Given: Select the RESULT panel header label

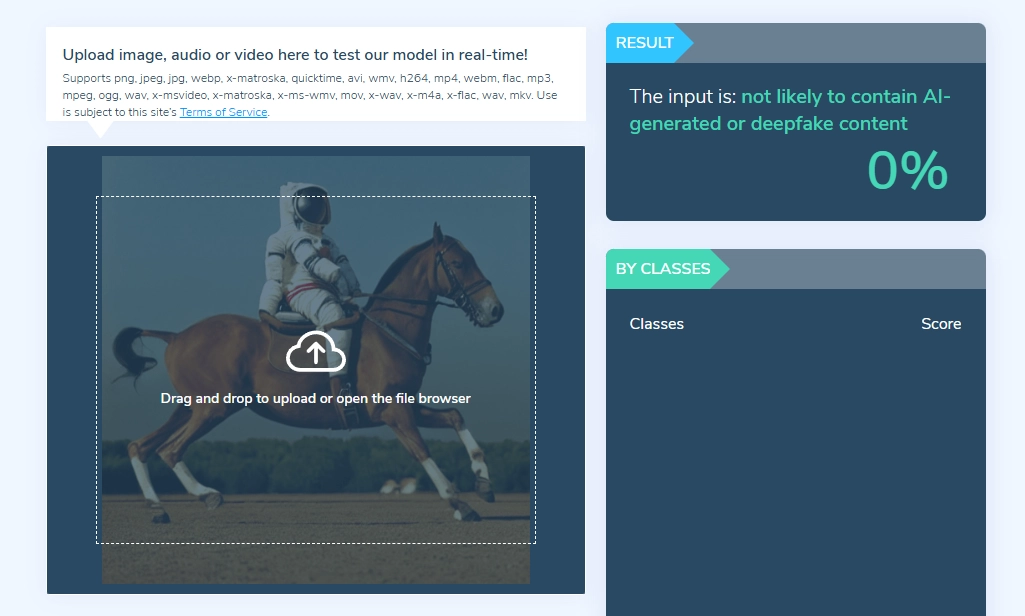Looking at the screenshot, I should click(x=644, y=43).
